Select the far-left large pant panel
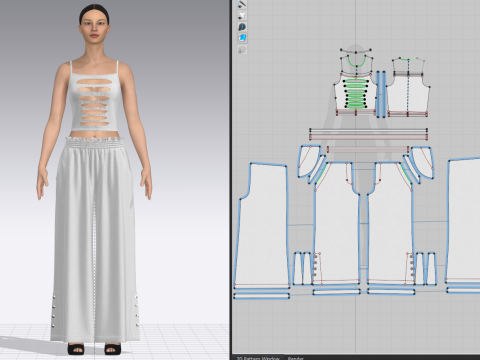Viewport: 480px width, 360px height. point(262,225)
